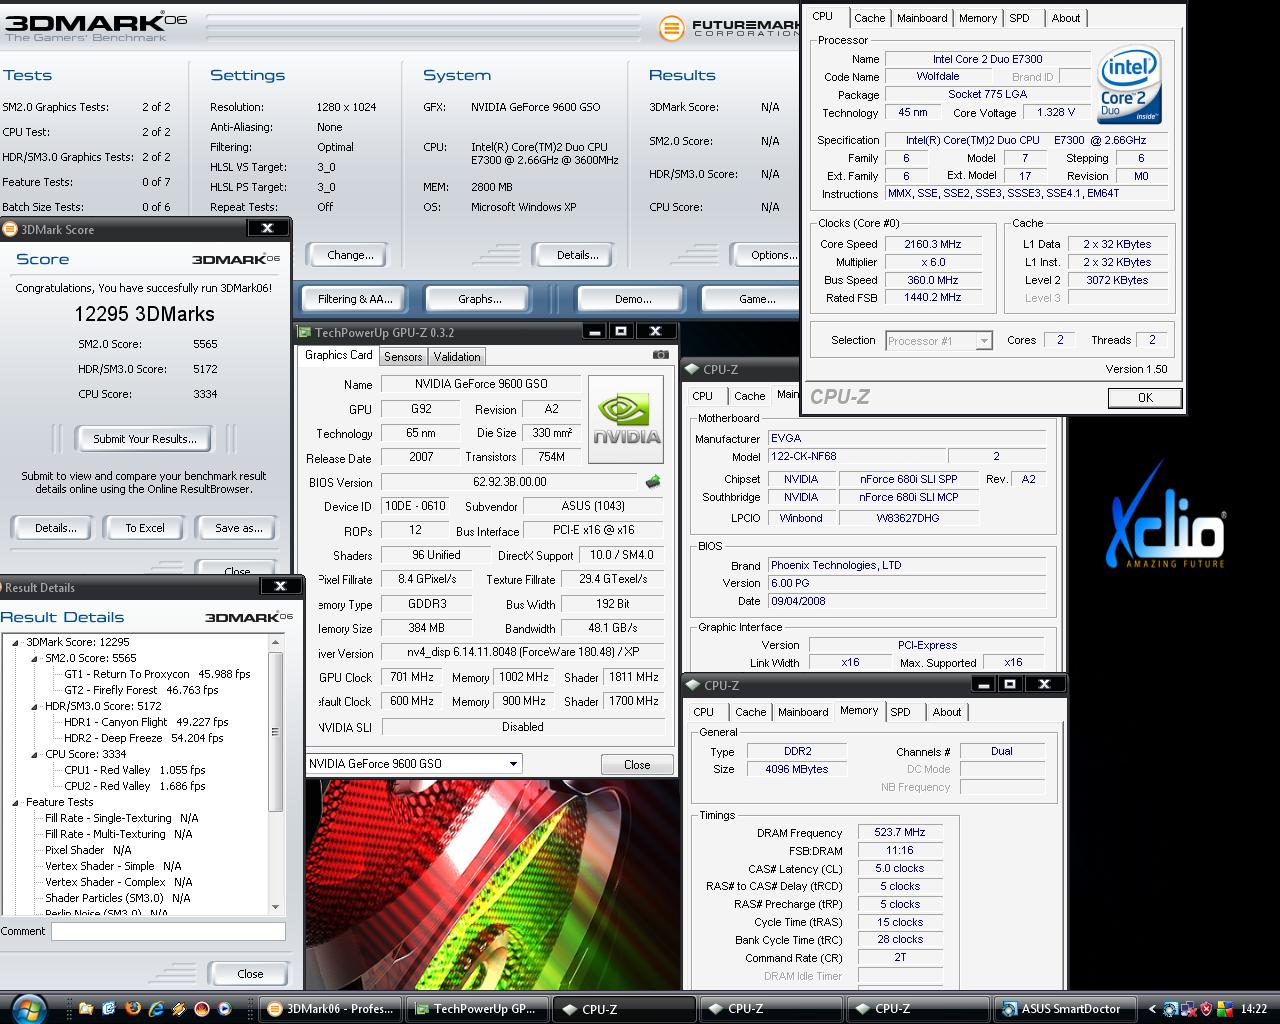The image size is (1280, 1024).
Task: Open the SPD tab in the bottom CPU-Z window
Action: coord(900,712)
